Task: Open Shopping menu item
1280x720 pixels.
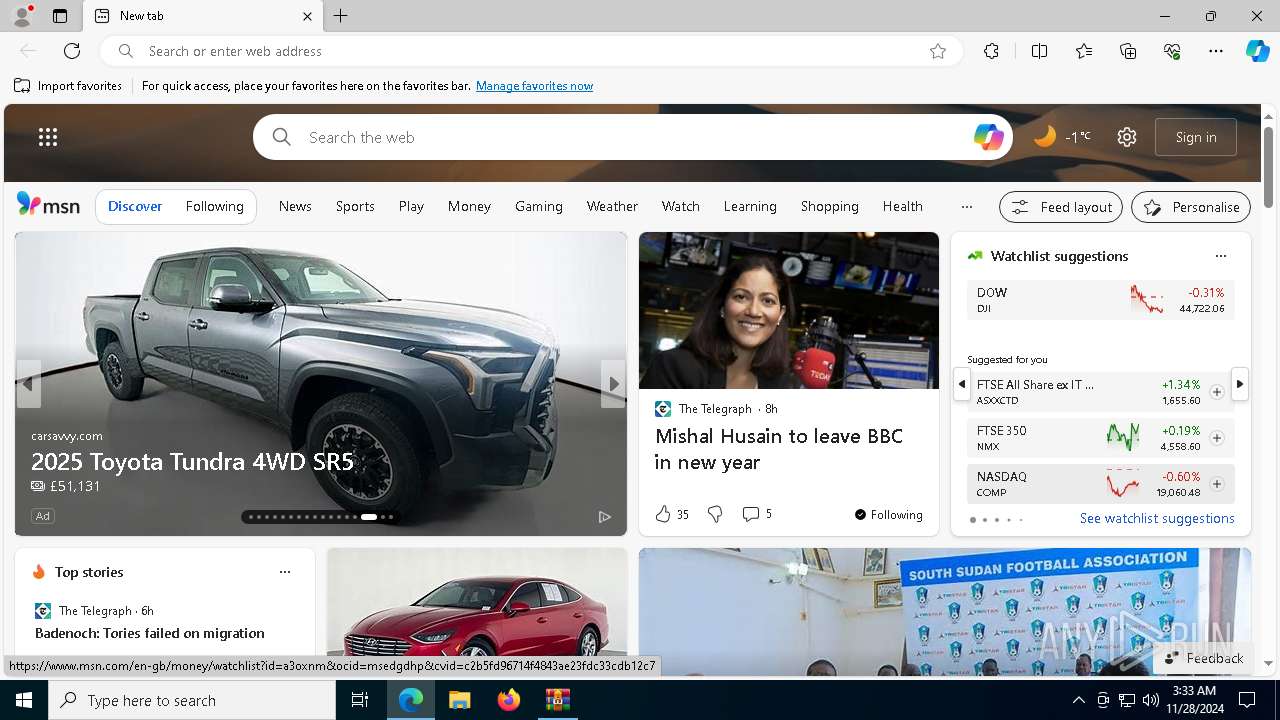Action: tap(829, 206)
